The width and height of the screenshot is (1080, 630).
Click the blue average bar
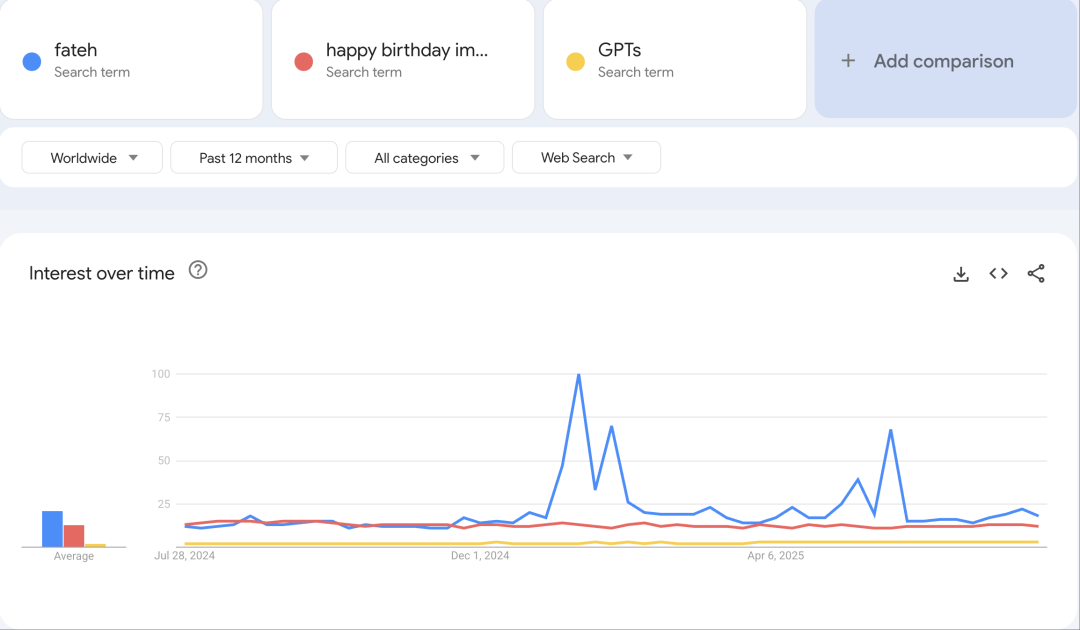point(52,529)
